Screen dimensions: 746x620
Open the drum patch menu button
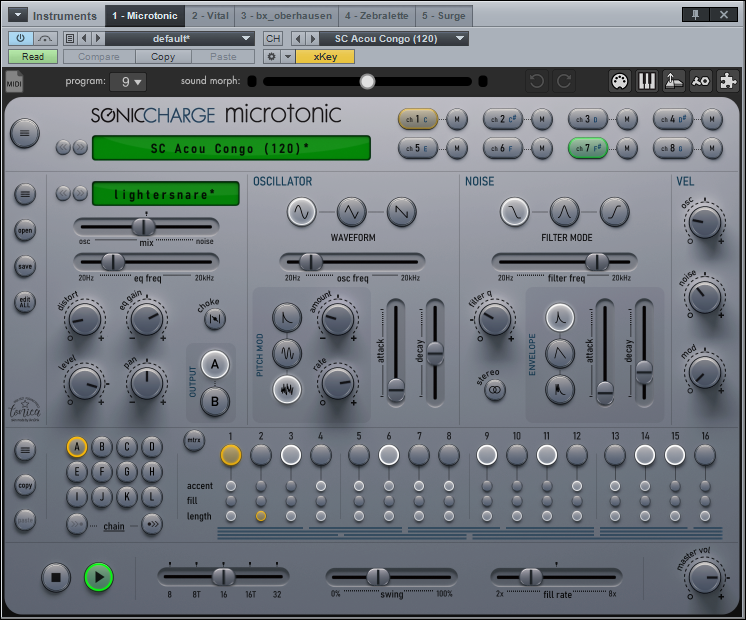pos(25,194)
